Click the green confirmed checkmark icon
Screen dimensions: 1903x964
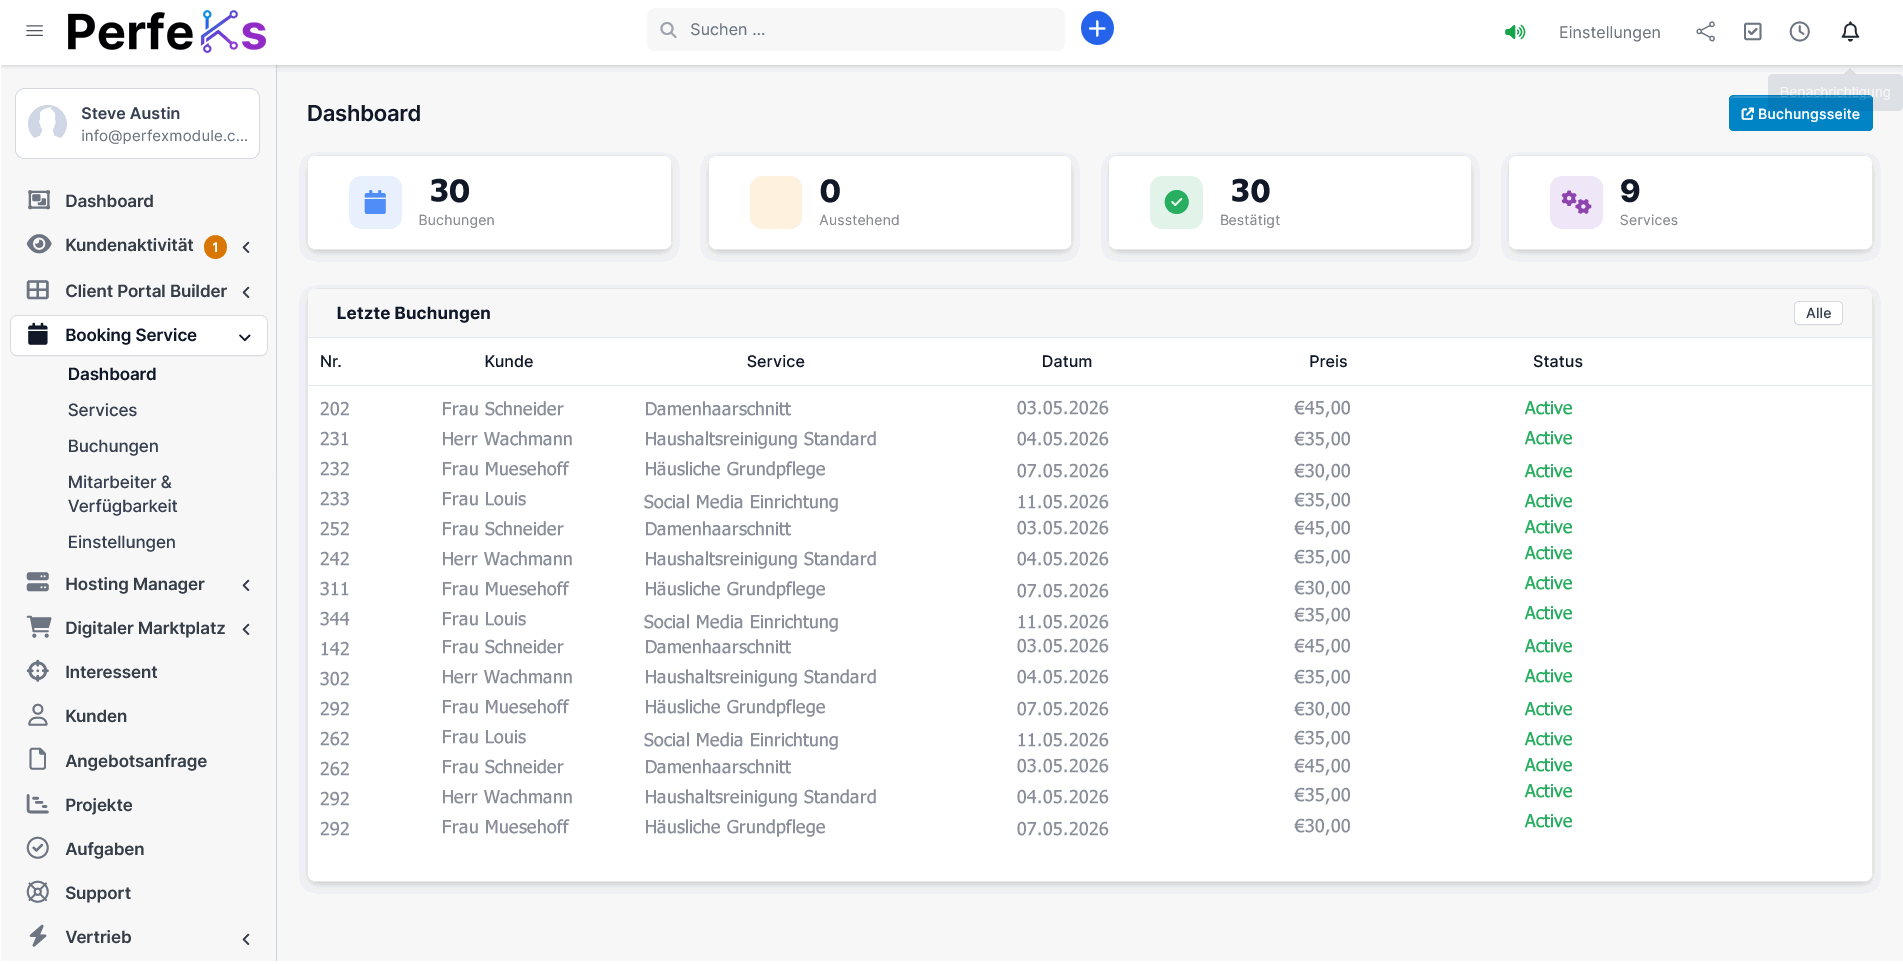[x=1176, y=202]
